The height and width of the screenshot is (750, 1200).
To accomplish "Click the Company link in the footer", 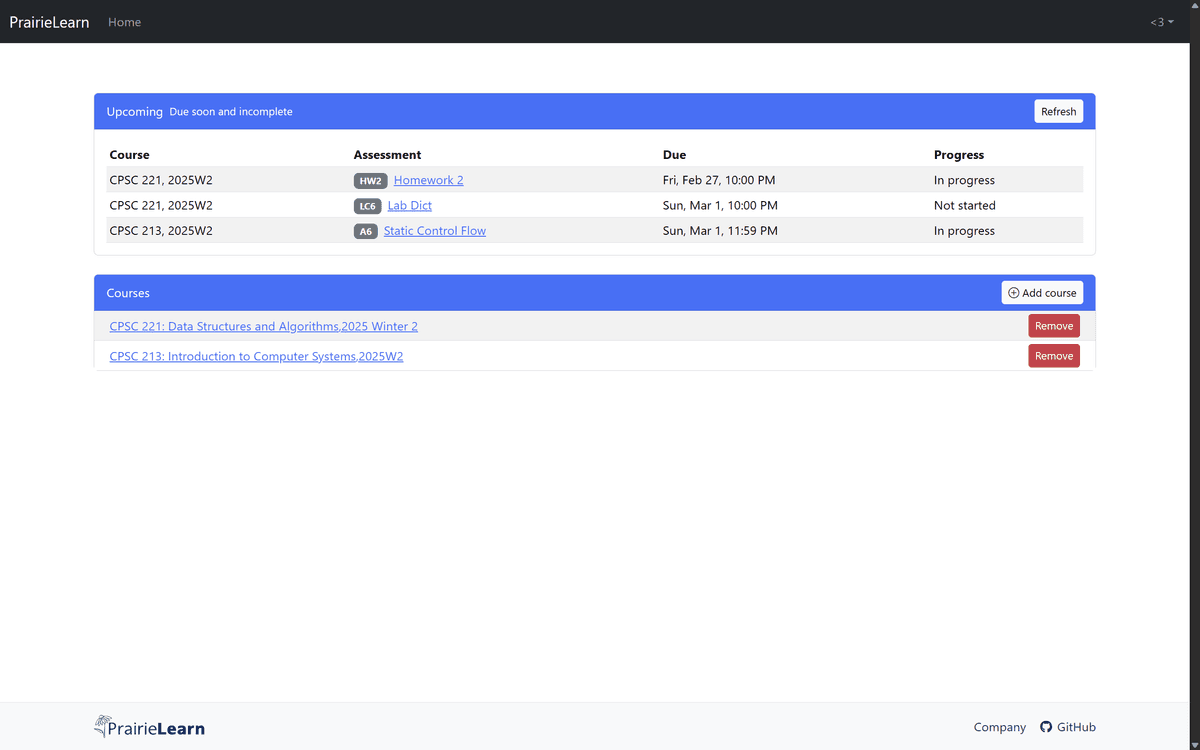I will 999,727.
